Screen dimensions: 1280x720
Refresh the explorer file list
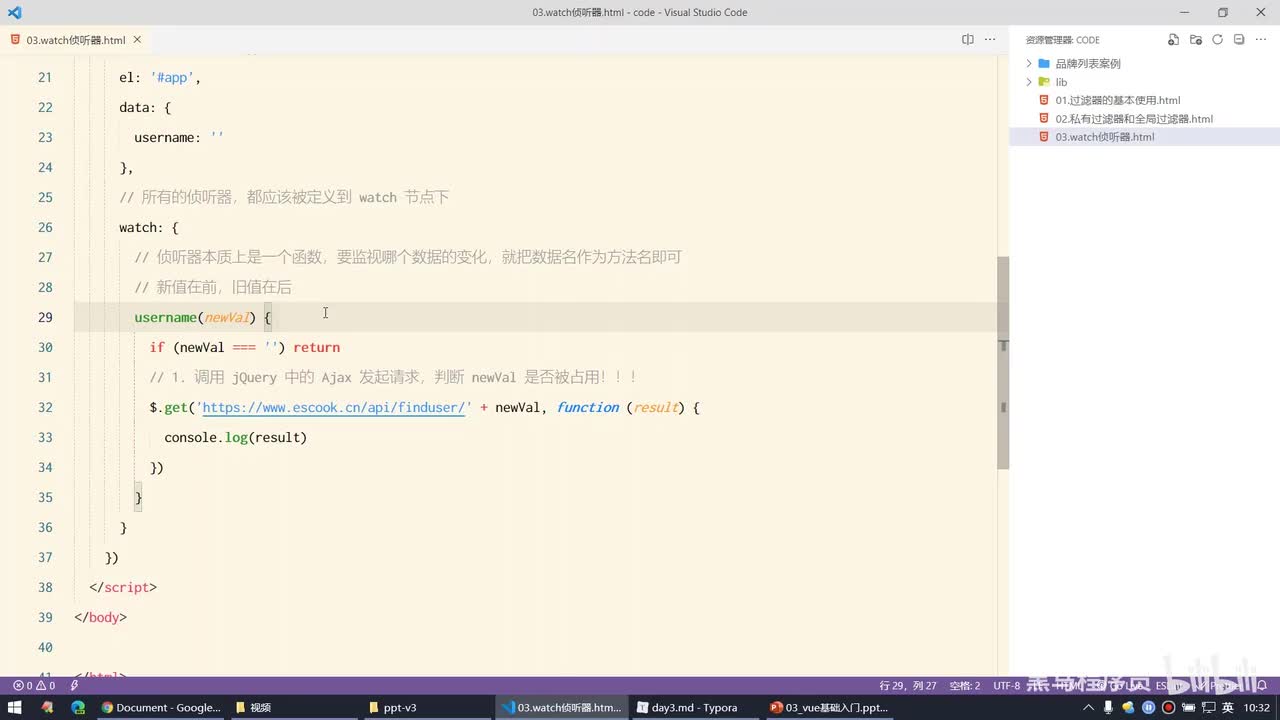(1218, 40)
